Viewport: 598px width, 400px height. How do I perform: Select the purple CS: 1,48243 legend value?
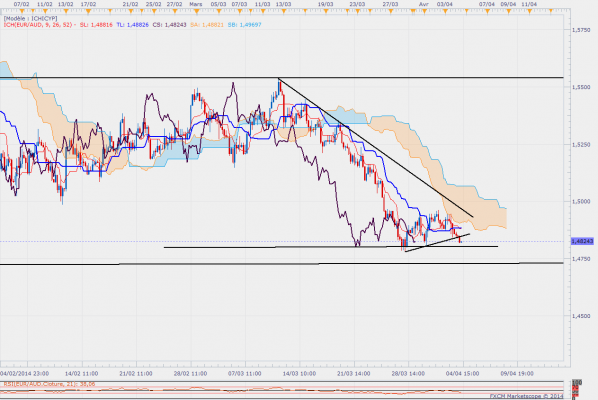click(x=169, y=25)
